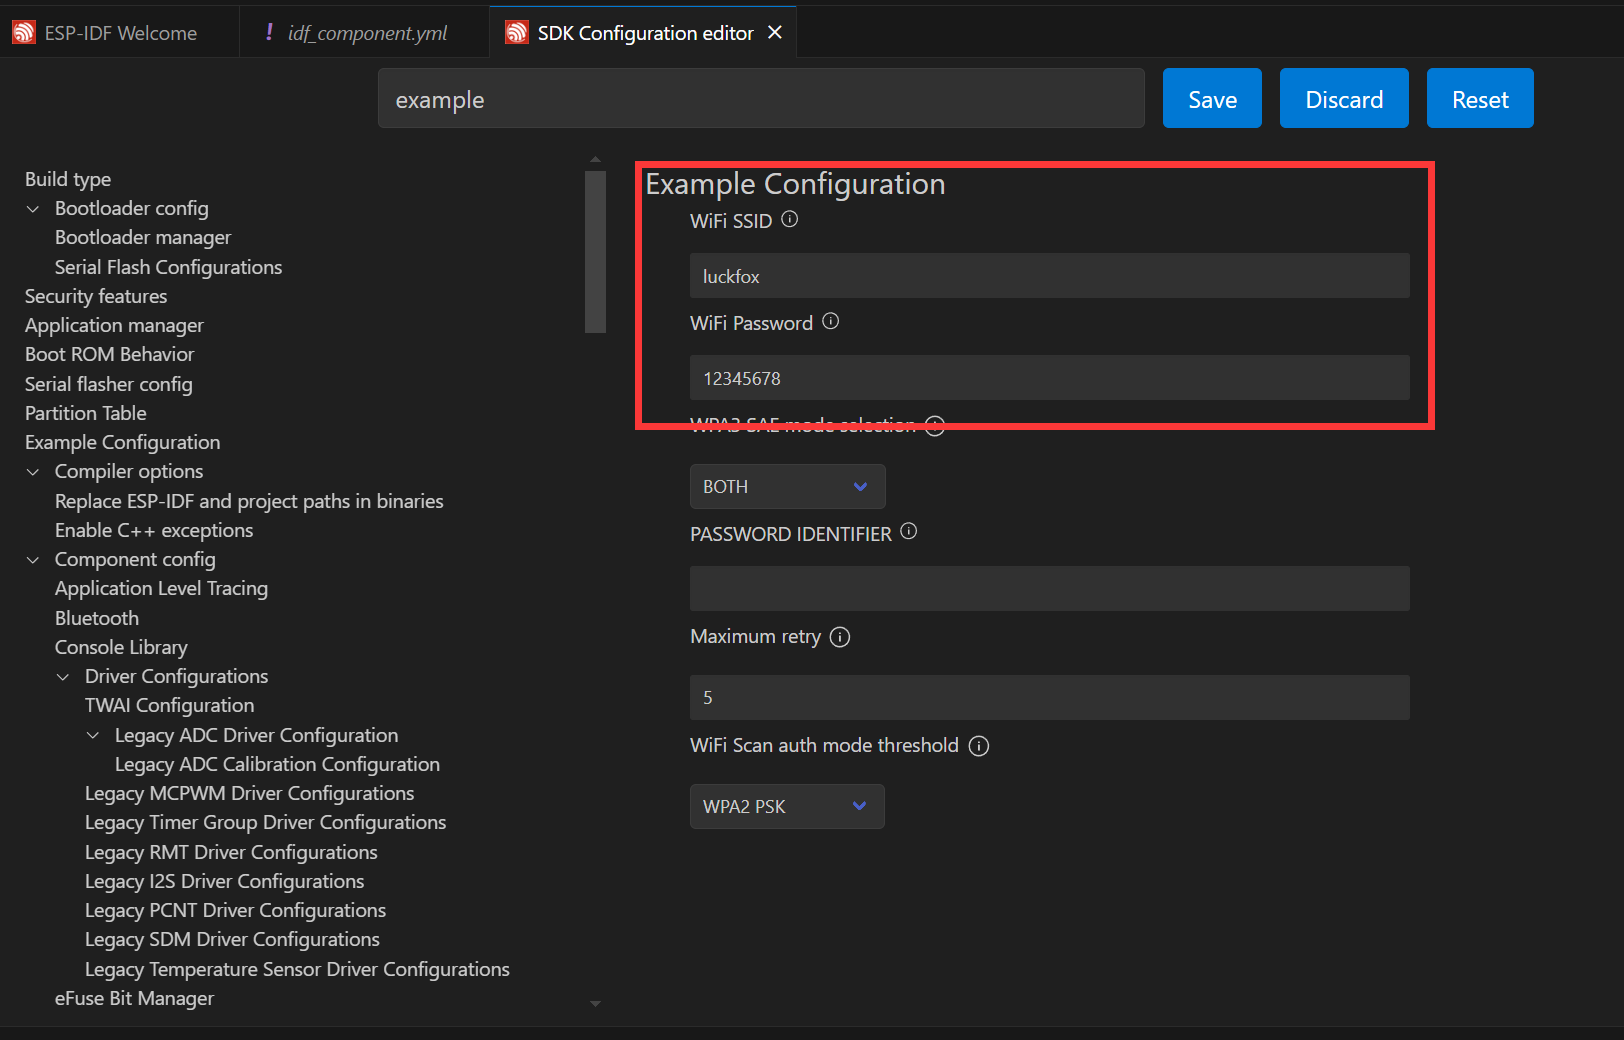Collapse the Driver Configurations tree node

coord(63,677)
